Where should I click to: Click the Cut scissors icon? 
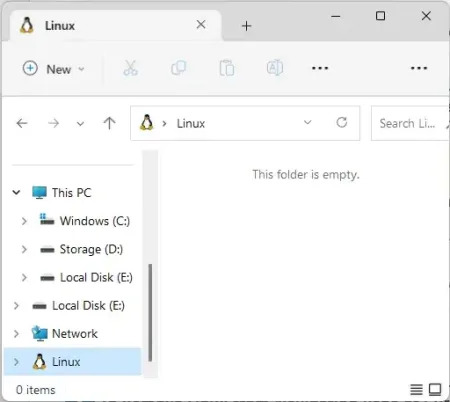pyautogui.click(x=130, y=68)
